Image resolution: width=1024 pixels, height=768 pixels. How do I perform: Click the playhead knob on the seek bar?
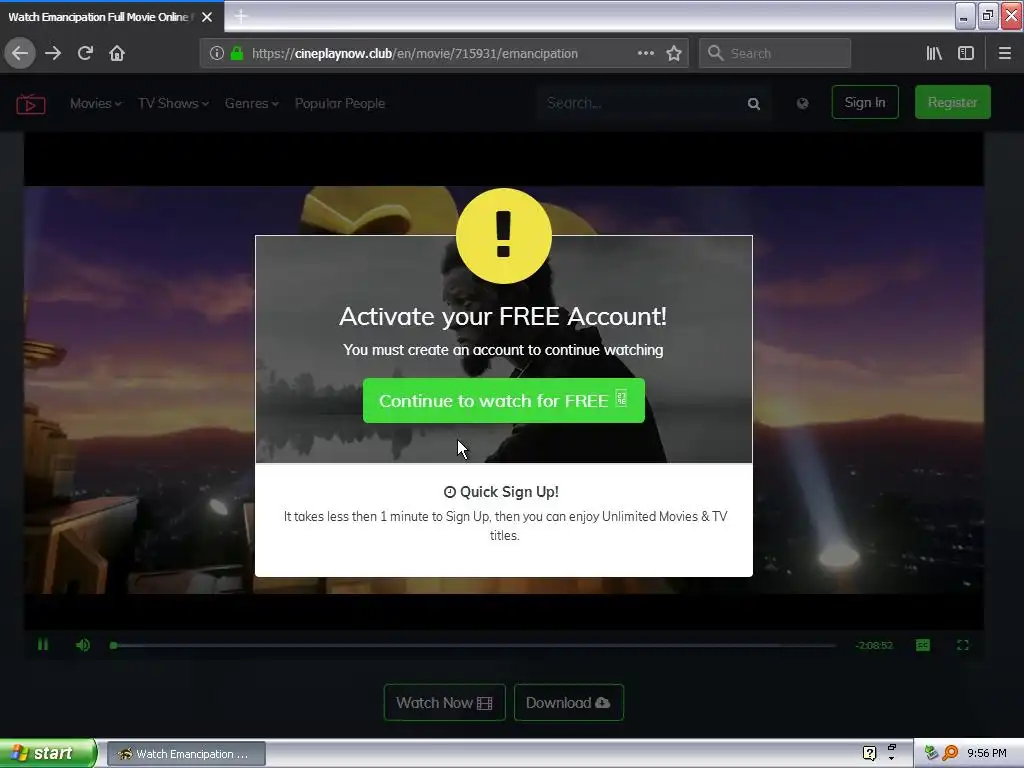pos(114,645)
